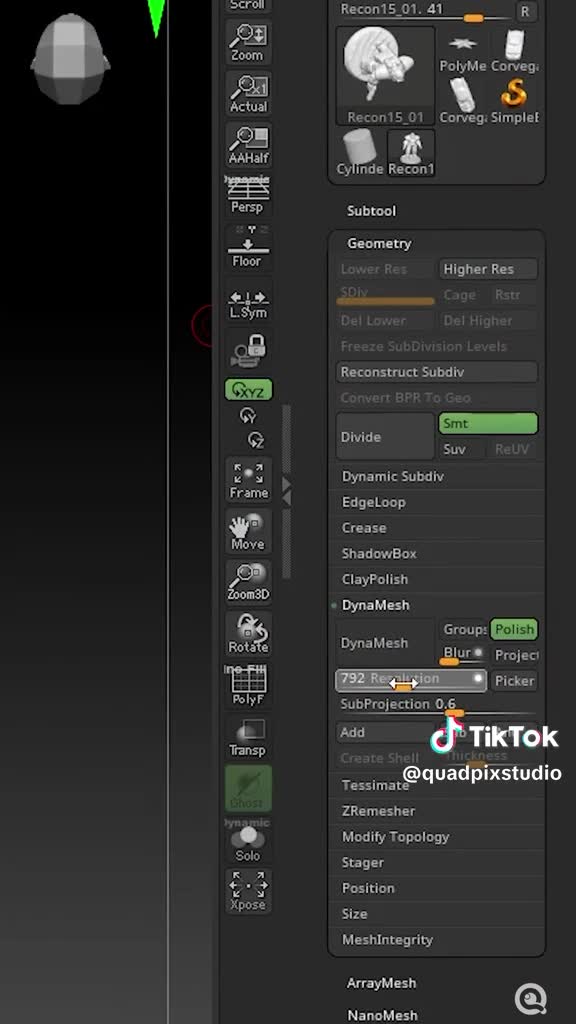Toggle Smt smoothing option

[x=488, y=423]
